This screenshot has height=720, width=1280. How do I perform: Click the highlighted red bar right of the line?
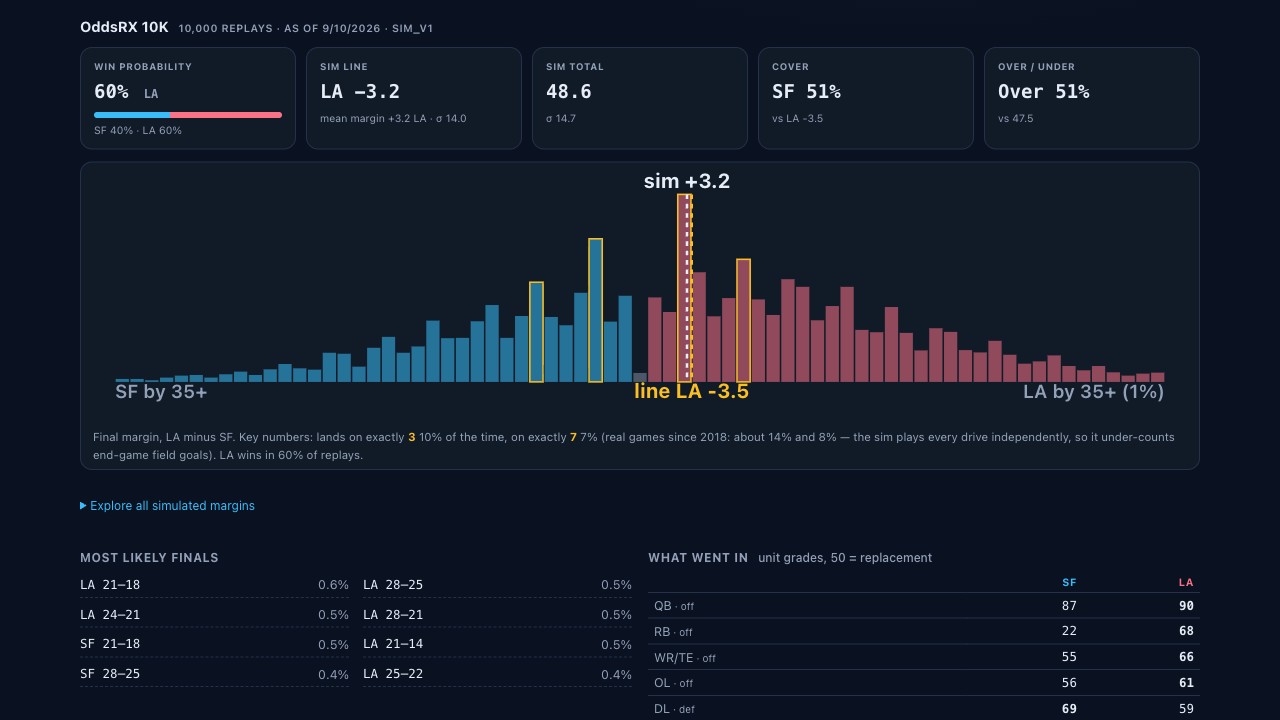[743, 320]
